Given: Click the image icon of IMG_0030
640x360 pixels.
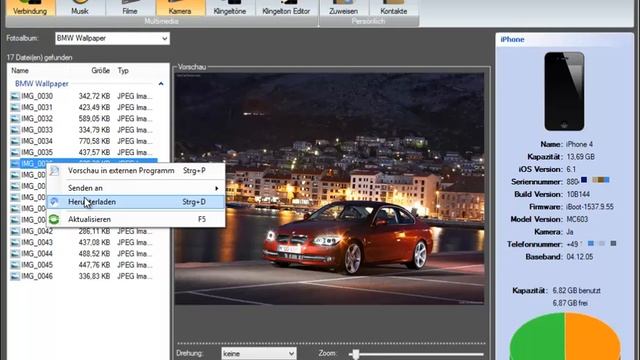Looking at the screenshot, I should tap(15, 96).
